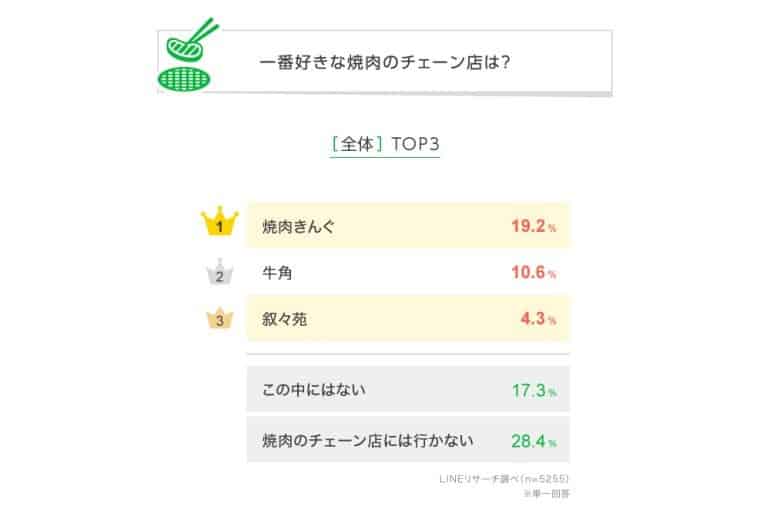Click the gray divider line below 叙々苑
This screenshot has height=520, width=770.
tap(408, 354)
